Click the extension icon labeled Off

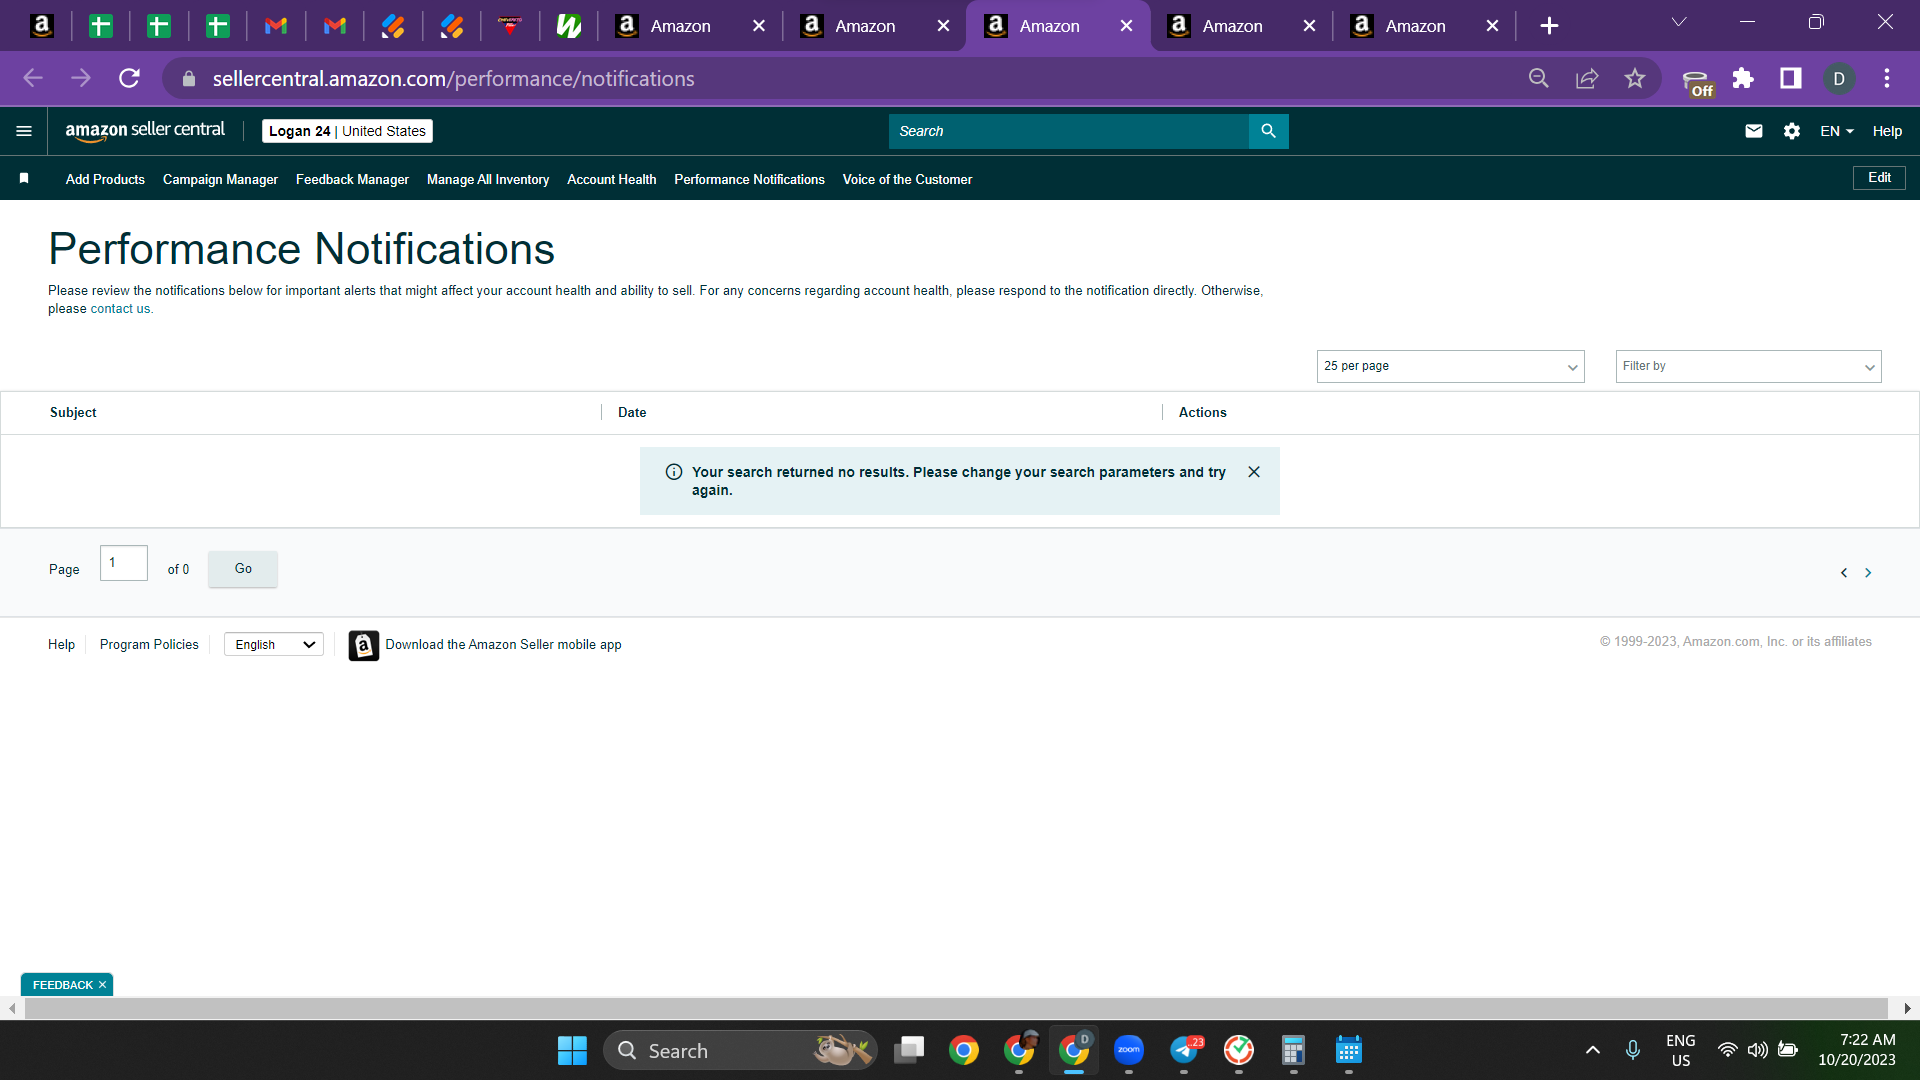[x=1697, y=82]
